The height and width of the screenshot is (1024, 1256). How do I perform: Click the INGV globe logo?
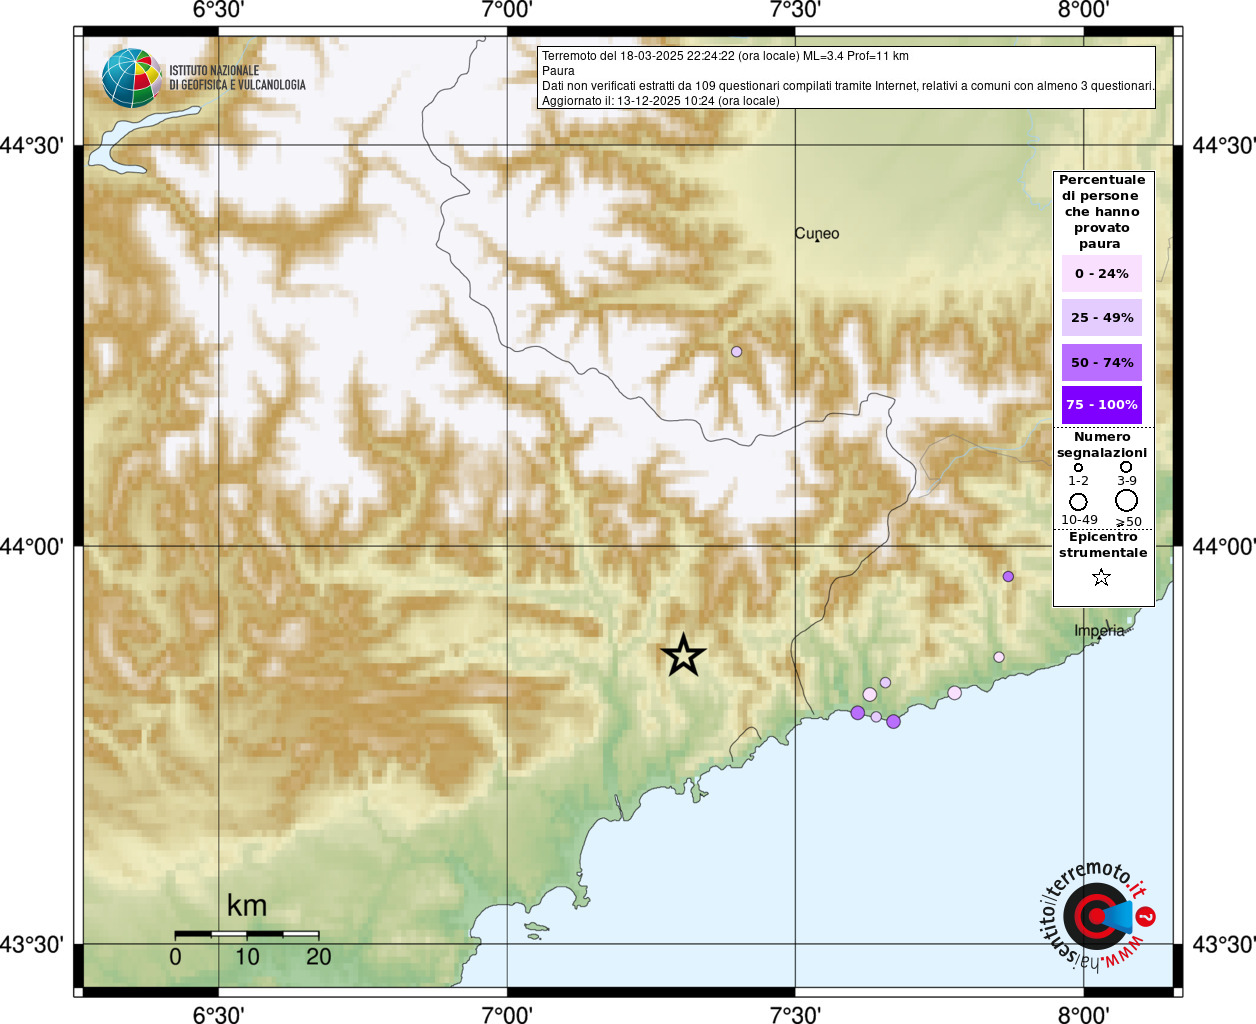coord(131,78)
